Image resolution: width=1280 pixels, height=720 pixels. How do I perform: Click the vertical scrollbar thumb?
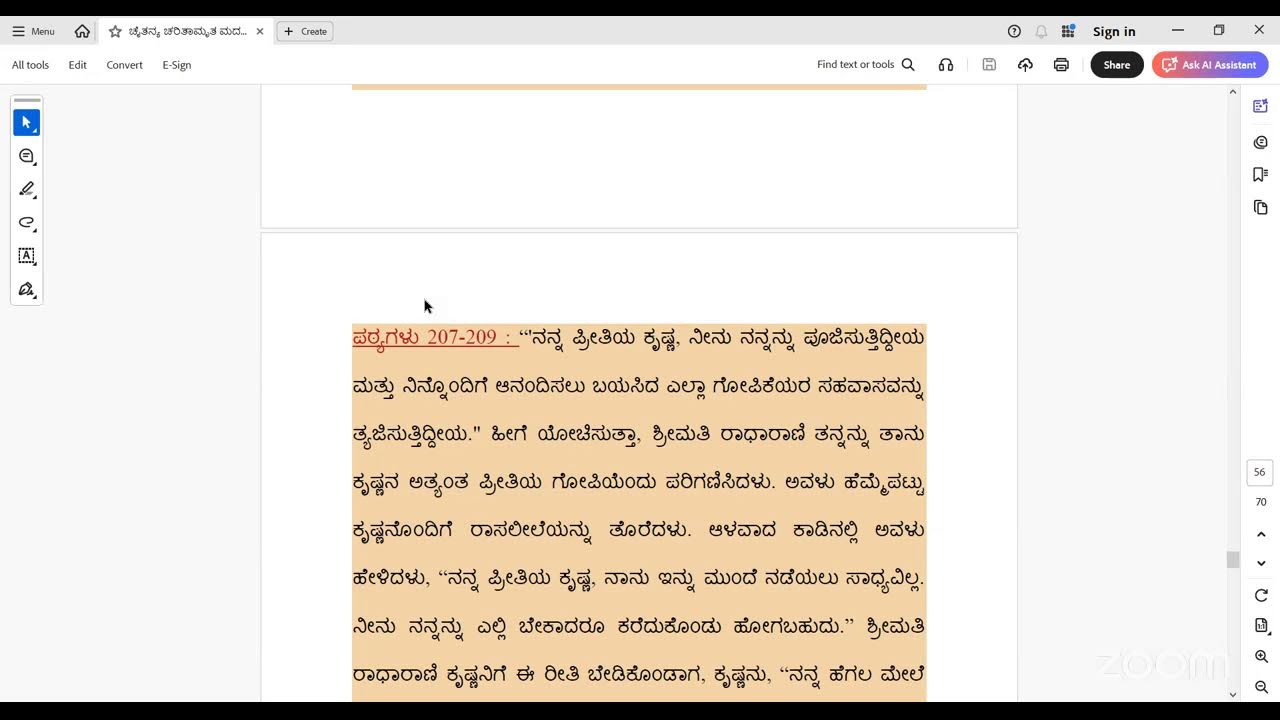point(1233,560)
